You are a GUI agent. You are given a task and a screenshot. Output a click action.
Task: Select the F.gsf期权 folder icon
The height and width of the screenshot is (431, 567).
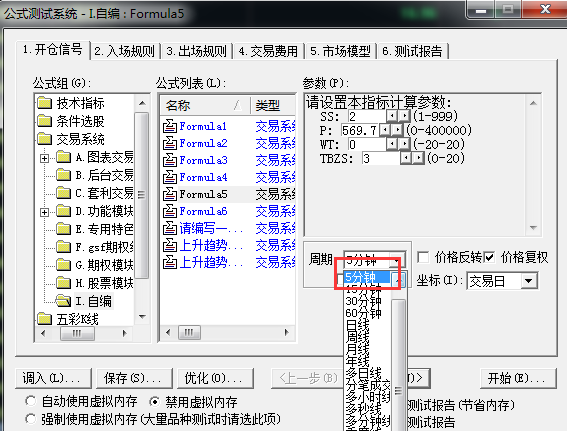[64, 247]
